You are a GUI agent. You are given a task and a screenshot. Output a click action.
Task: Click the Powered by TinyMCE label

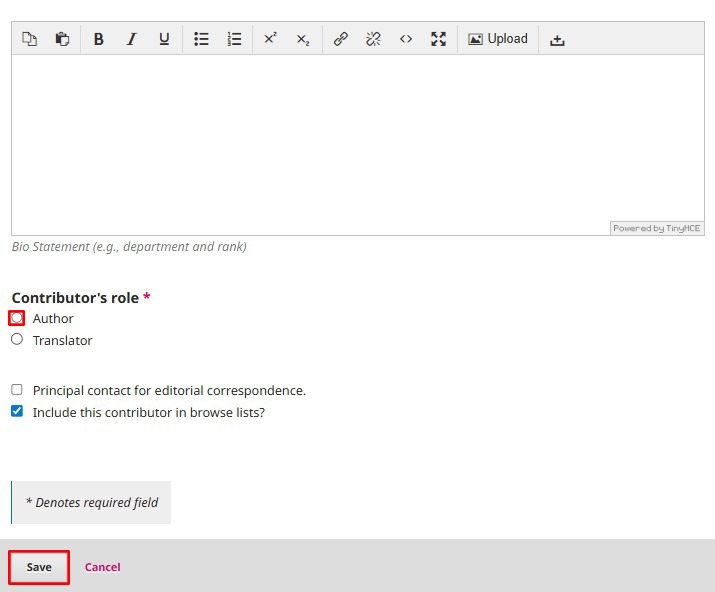click(657, 228)
